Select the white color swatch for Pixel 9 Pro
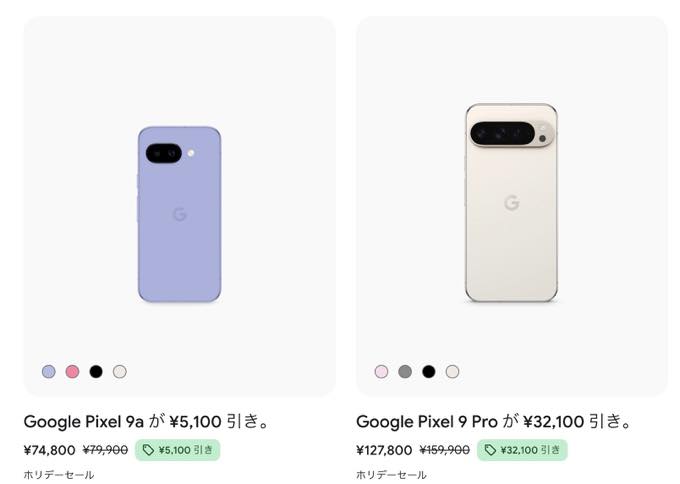The width and height of the screenshot is (680, 484). (x=452, y=371)
